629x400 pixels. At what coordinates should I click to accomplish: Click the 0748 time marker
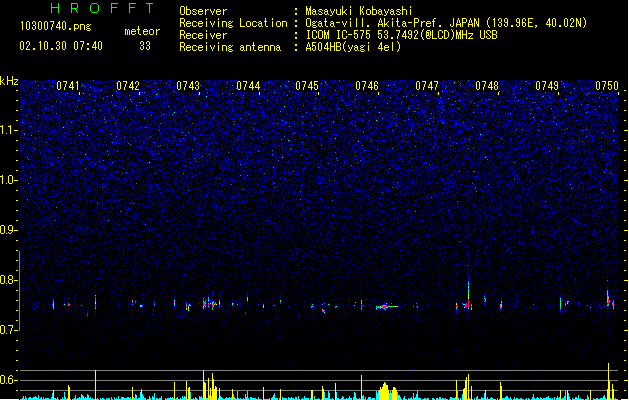(x=487, y=86)
